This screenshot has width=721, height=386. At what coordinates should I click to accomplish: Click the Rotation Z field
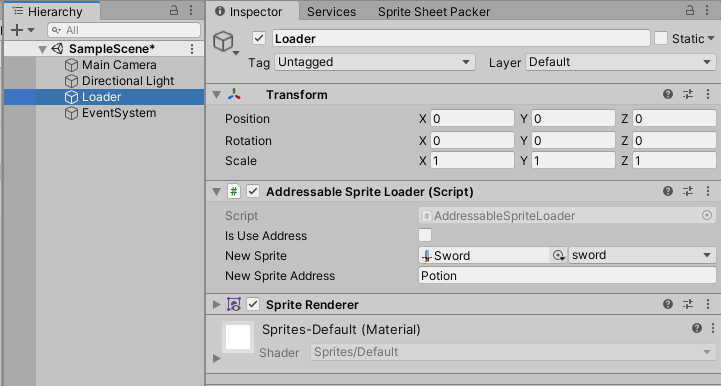click(x=674, y=140)
